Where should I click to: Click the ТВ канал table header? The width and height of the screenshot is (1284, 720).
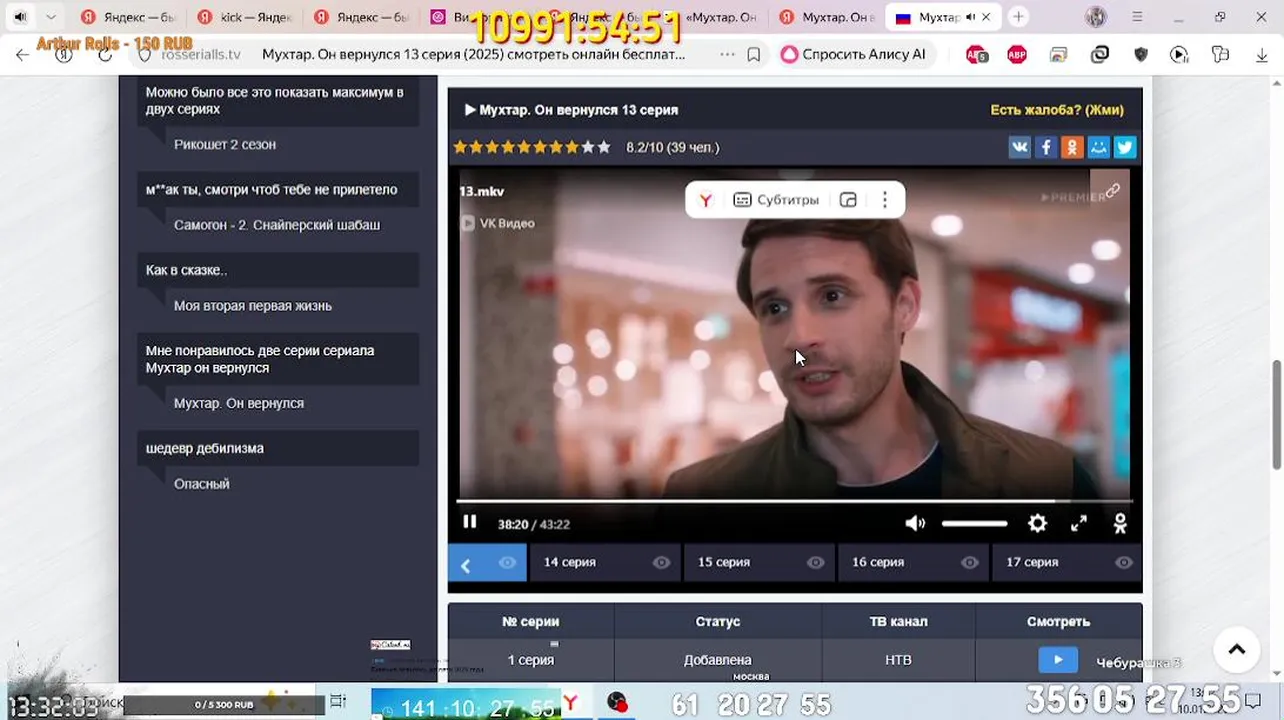(898, 621)
